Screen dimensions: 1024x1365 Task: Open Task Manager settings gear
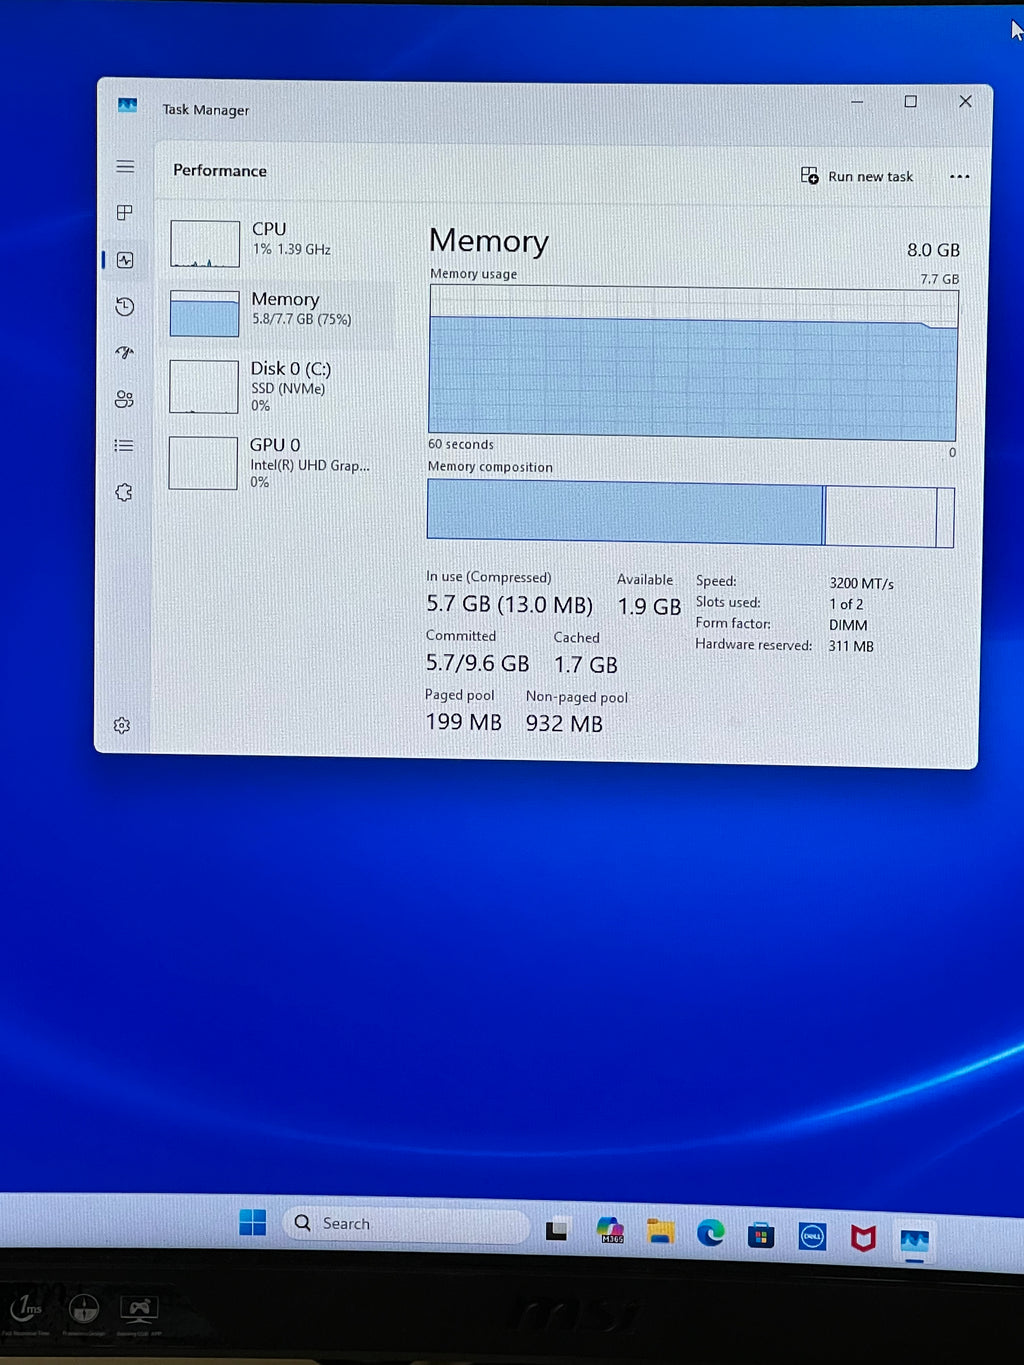click(x=122, y=725)
